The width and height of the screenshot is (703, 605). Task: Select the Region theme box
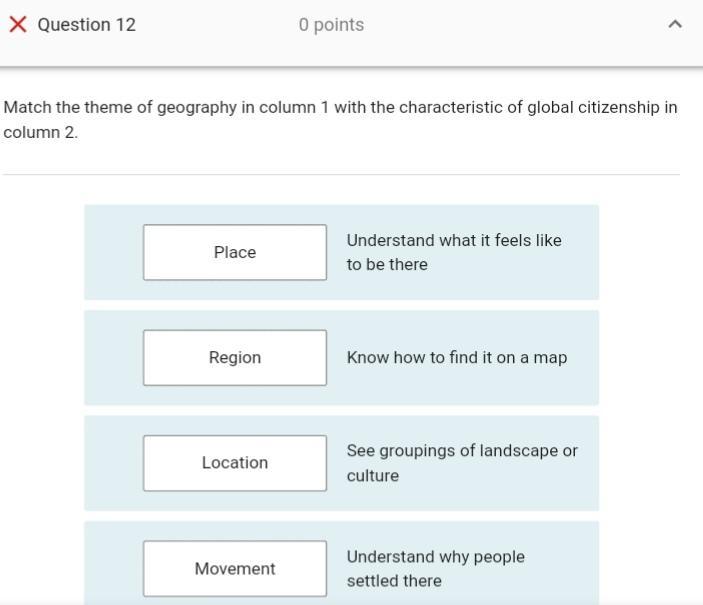(235, 358)
